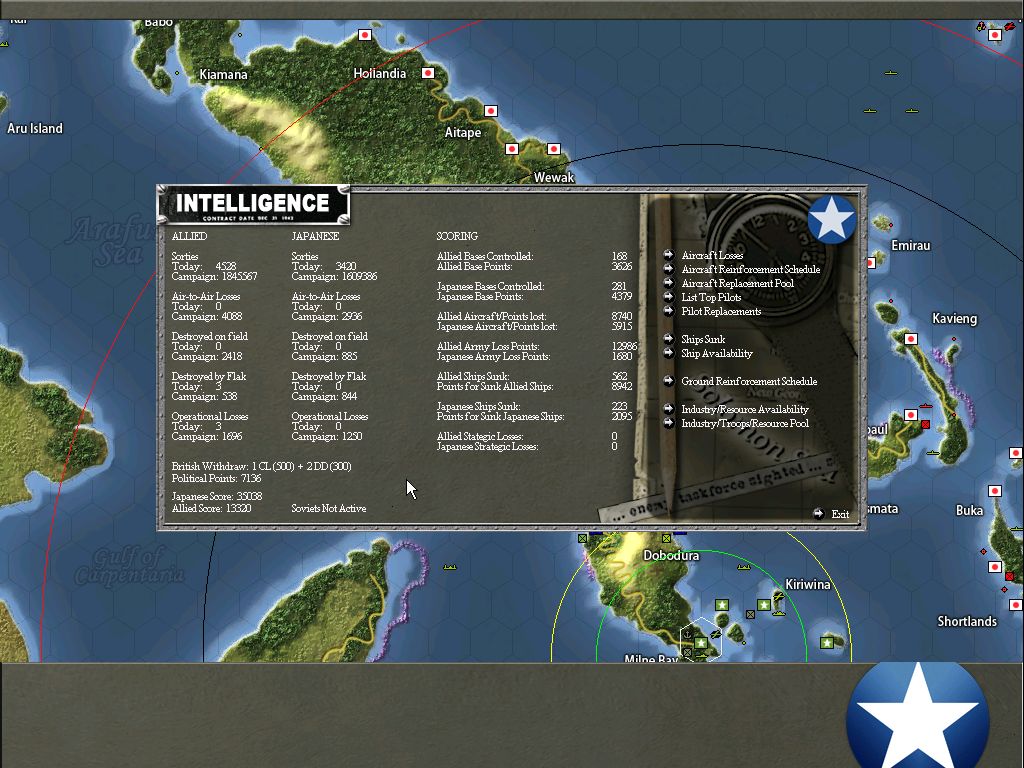The height and width of the screenshot is (768, 1024).
Task: Click the blue star emblem in Intelligence panel
Action: point(831,219)
